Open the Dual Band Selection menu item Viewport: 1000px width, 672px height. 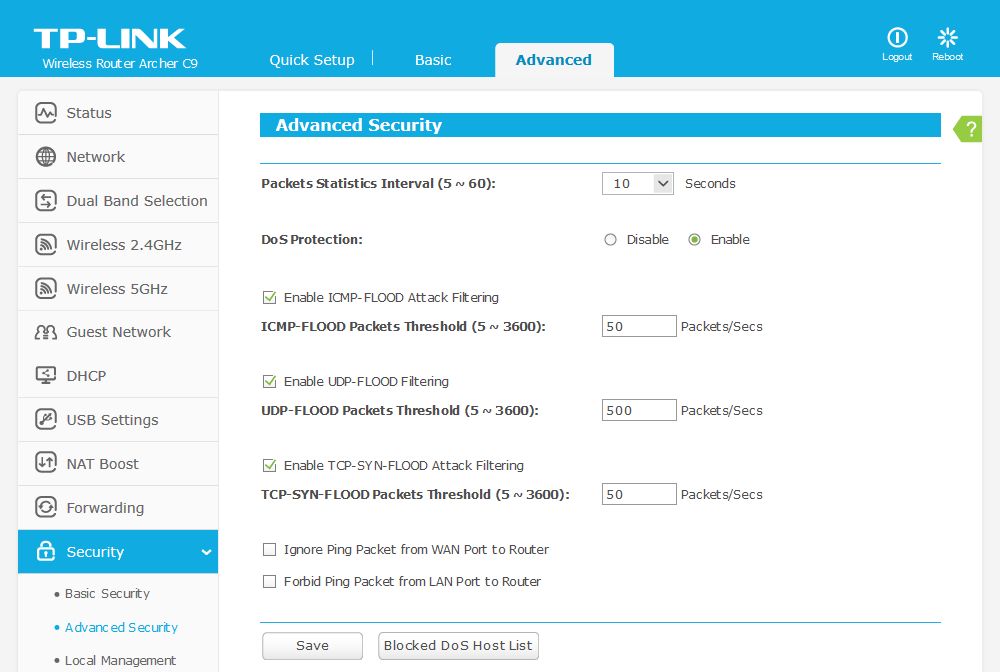[118, 201]
